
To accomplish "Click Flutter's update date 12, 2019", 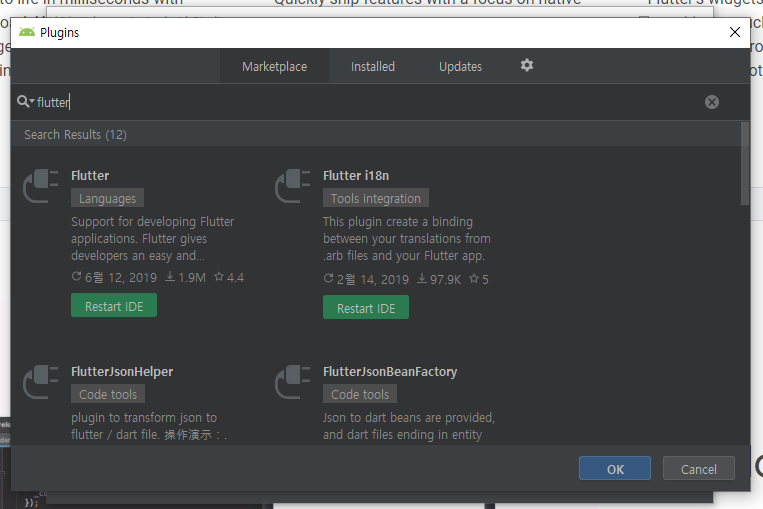I will (114, 277).
